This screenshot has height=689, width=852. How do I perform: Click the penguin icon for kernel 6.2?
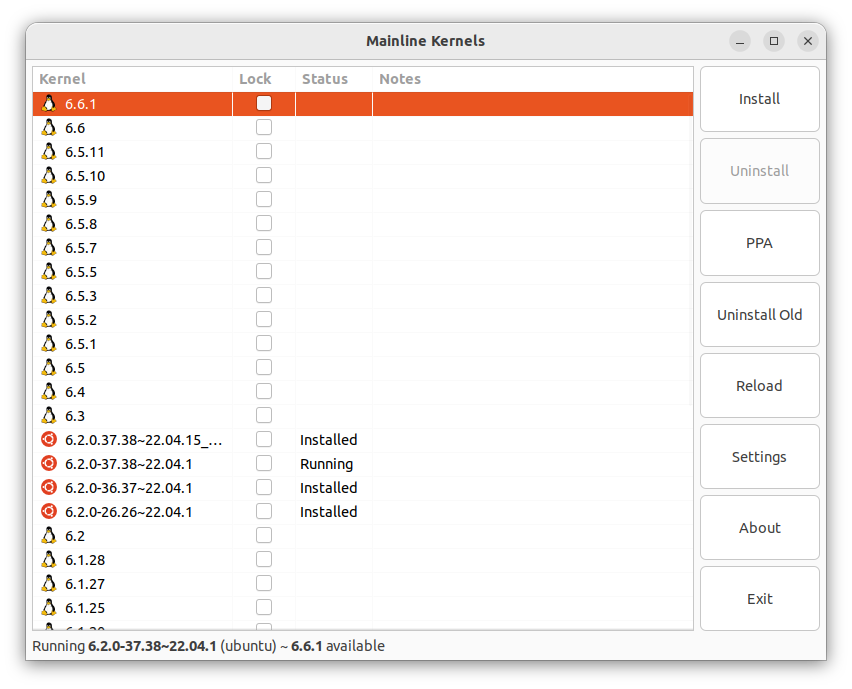pyautogui.click(x=49, y=536)
